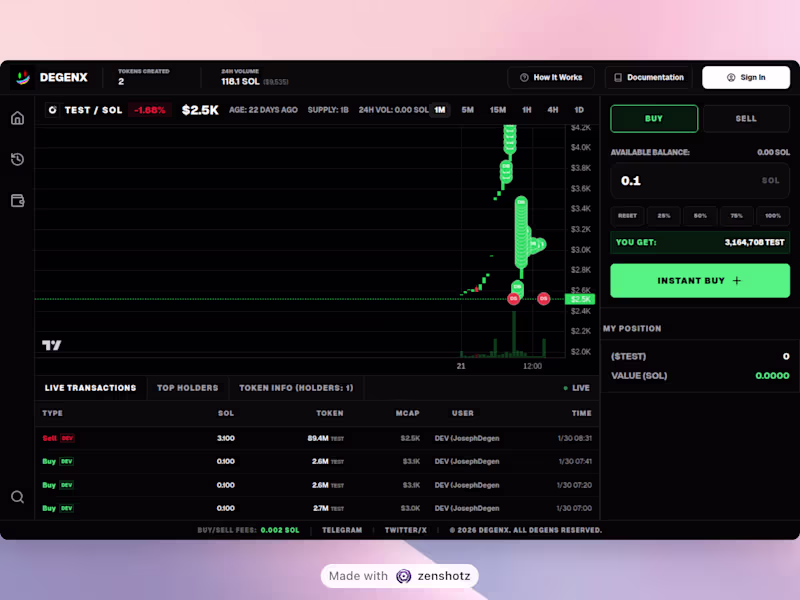
Task: Open the Token Info (Holders: 1) tab
Action: (296, 388)
